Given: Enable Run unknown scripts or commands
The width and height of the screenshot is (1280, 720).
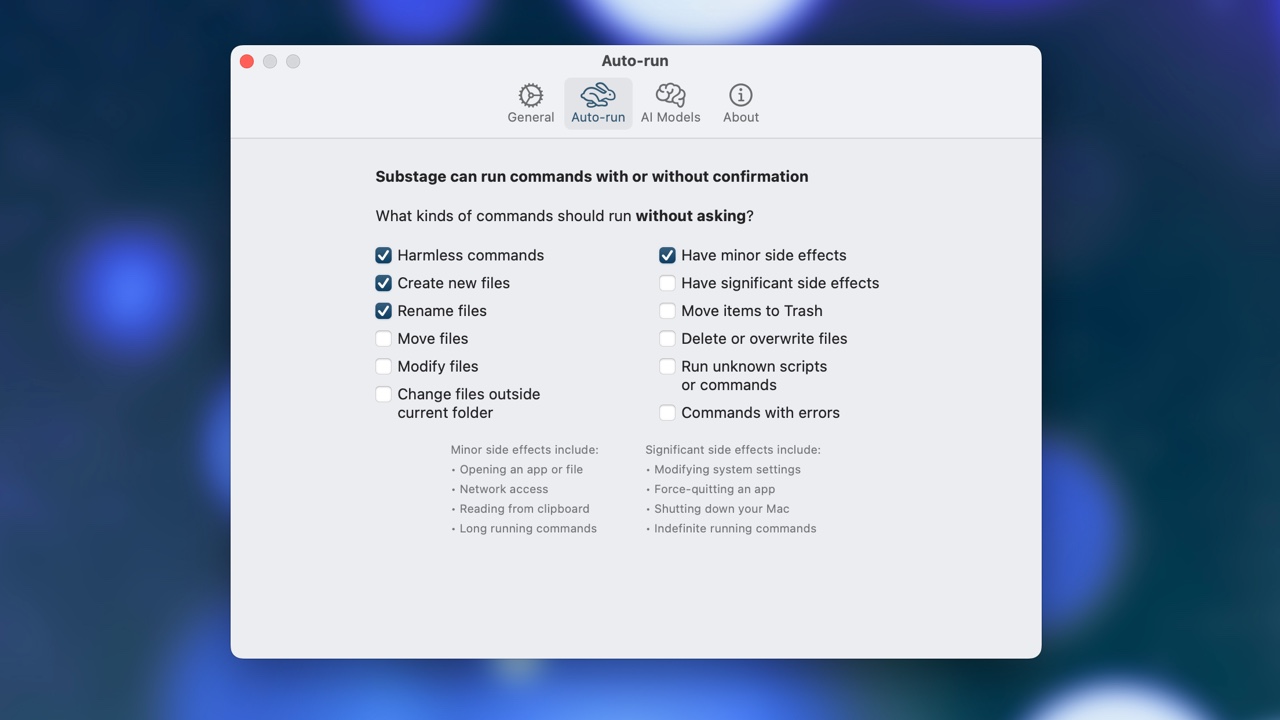Looking at the screenshot, I should coord(667,366).
